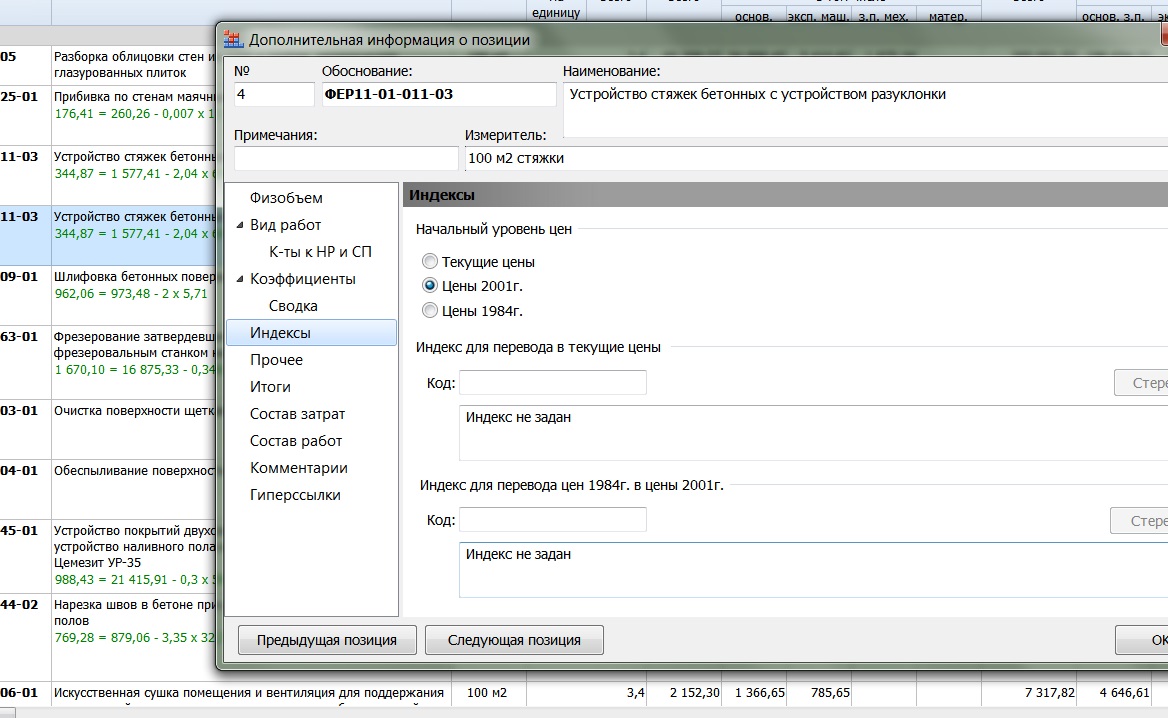Open the 'Гиперссылки' section
Viewport: 1168px width, 718px height.
coord(295,495)
